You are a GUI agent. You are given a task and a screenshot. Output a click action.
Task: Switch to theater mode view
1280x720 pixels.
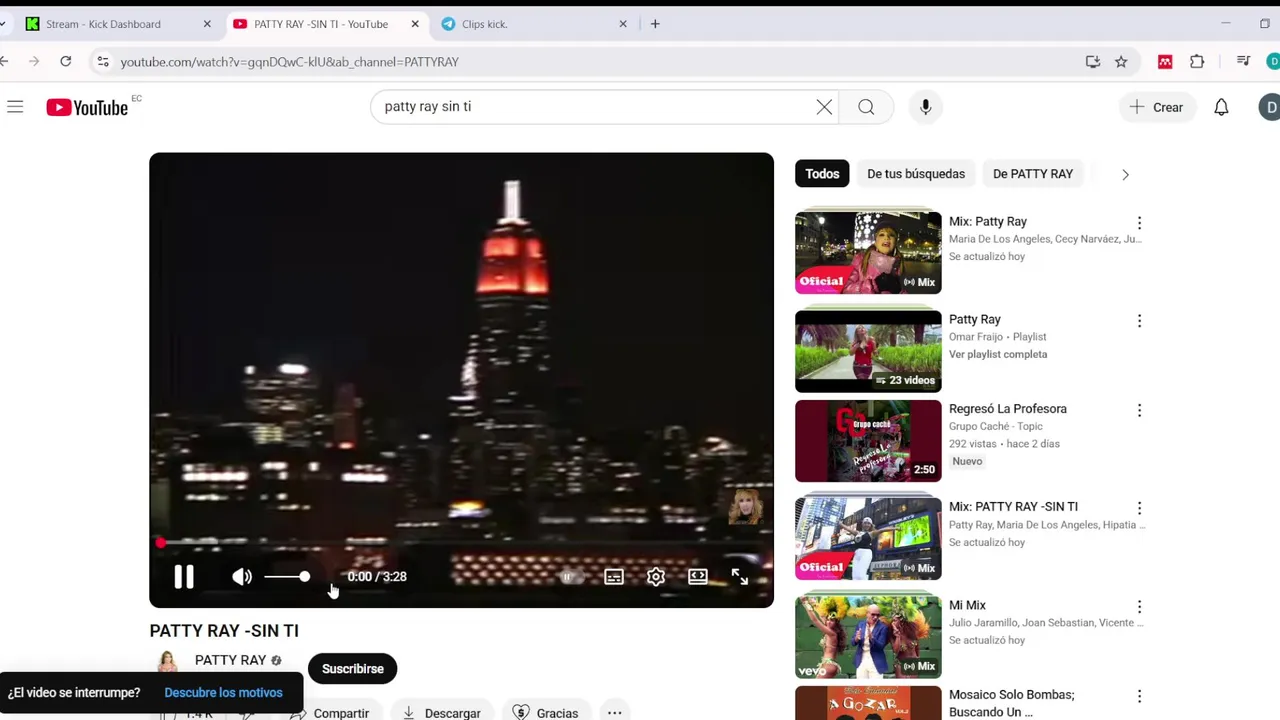pyautogui.click(x=698, y=577)
